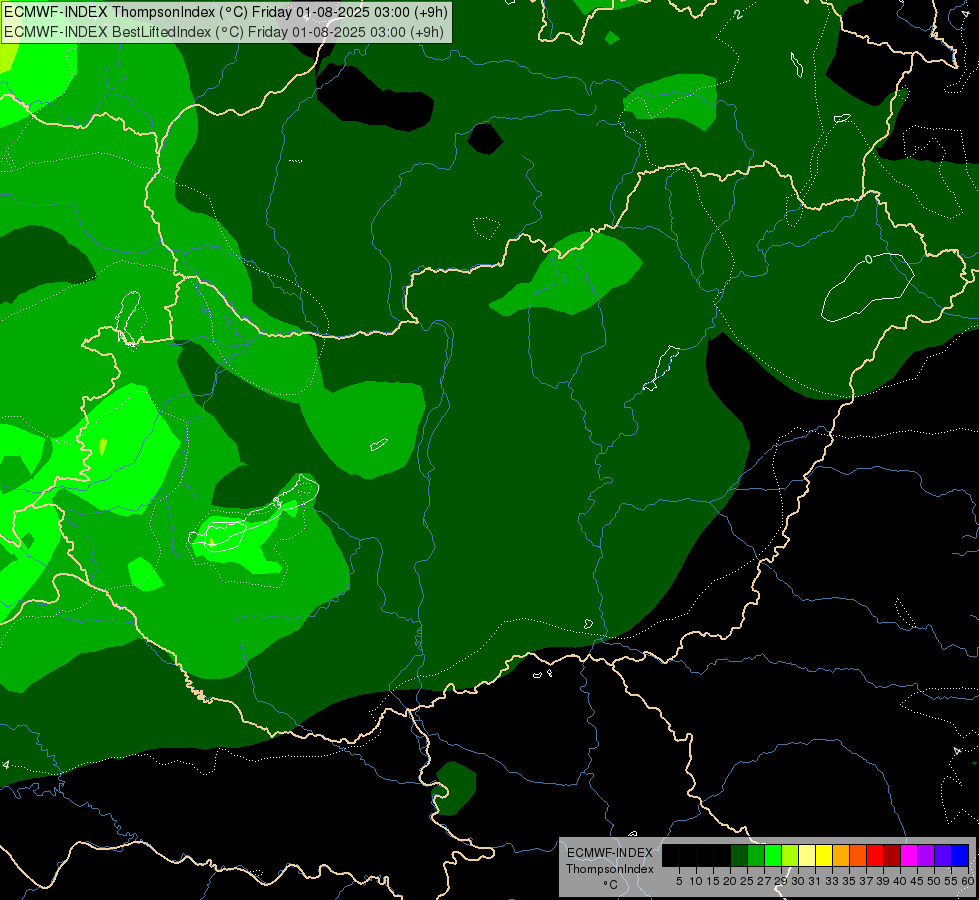Click the dark red 39-40 legend swatch
This screenshot has width=979, height=900.
892,855
